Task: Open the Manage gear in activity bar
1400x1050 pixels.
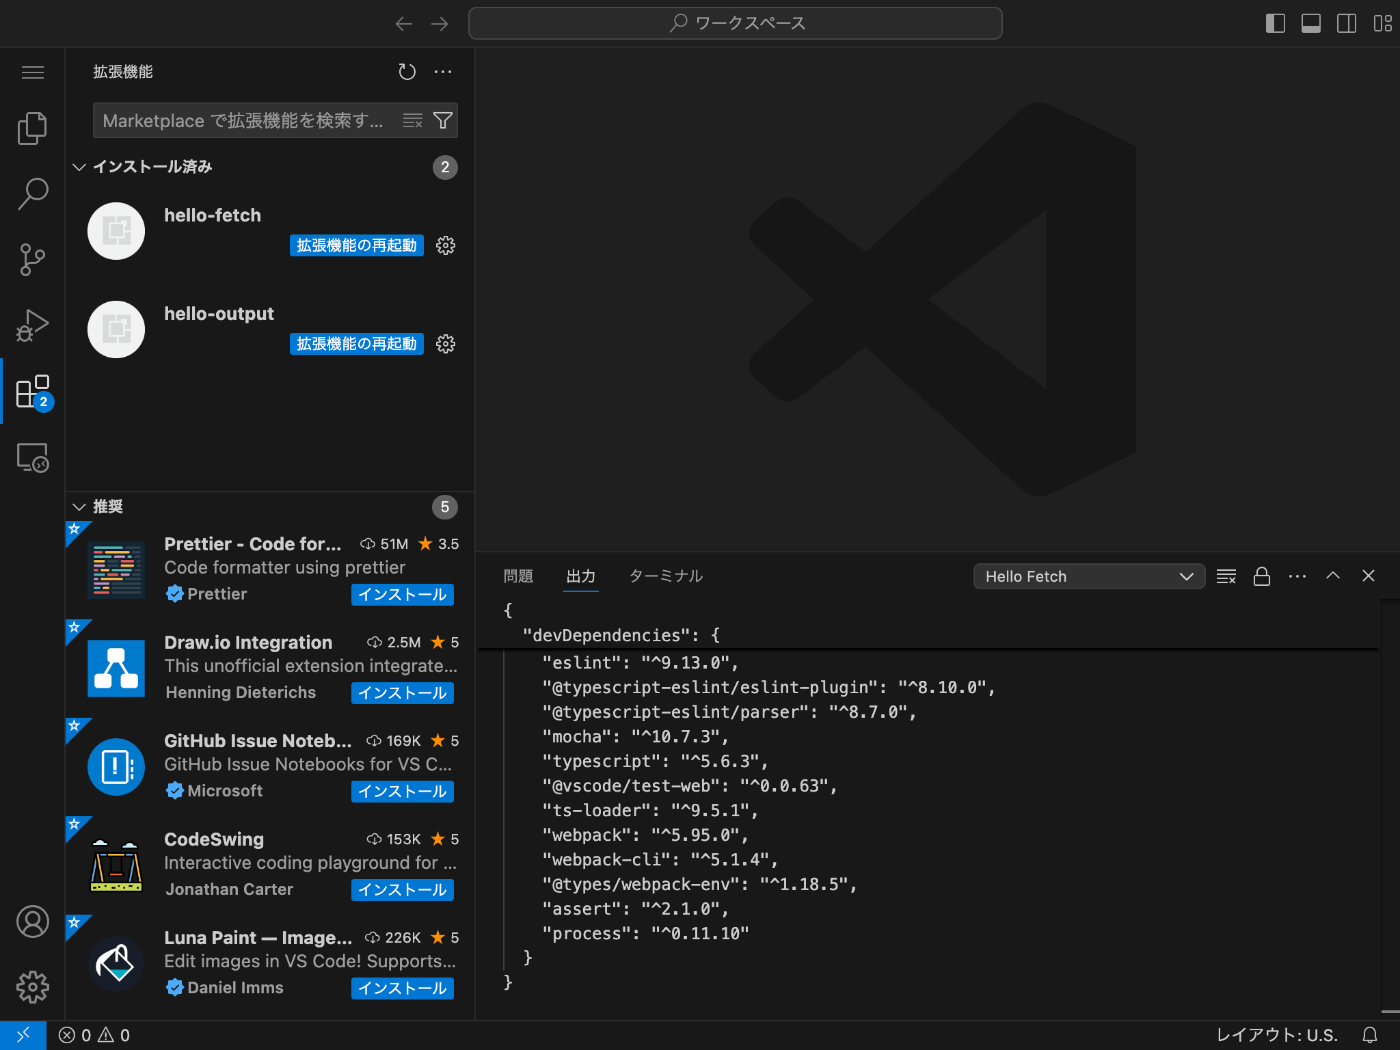Action: [33, 987]
